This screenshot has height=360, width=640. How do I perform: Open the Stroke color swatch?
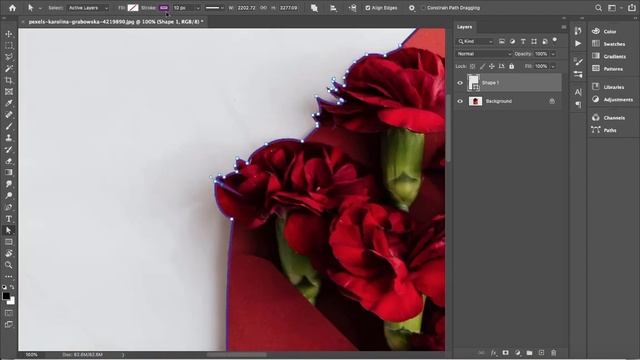click(164, 8)
